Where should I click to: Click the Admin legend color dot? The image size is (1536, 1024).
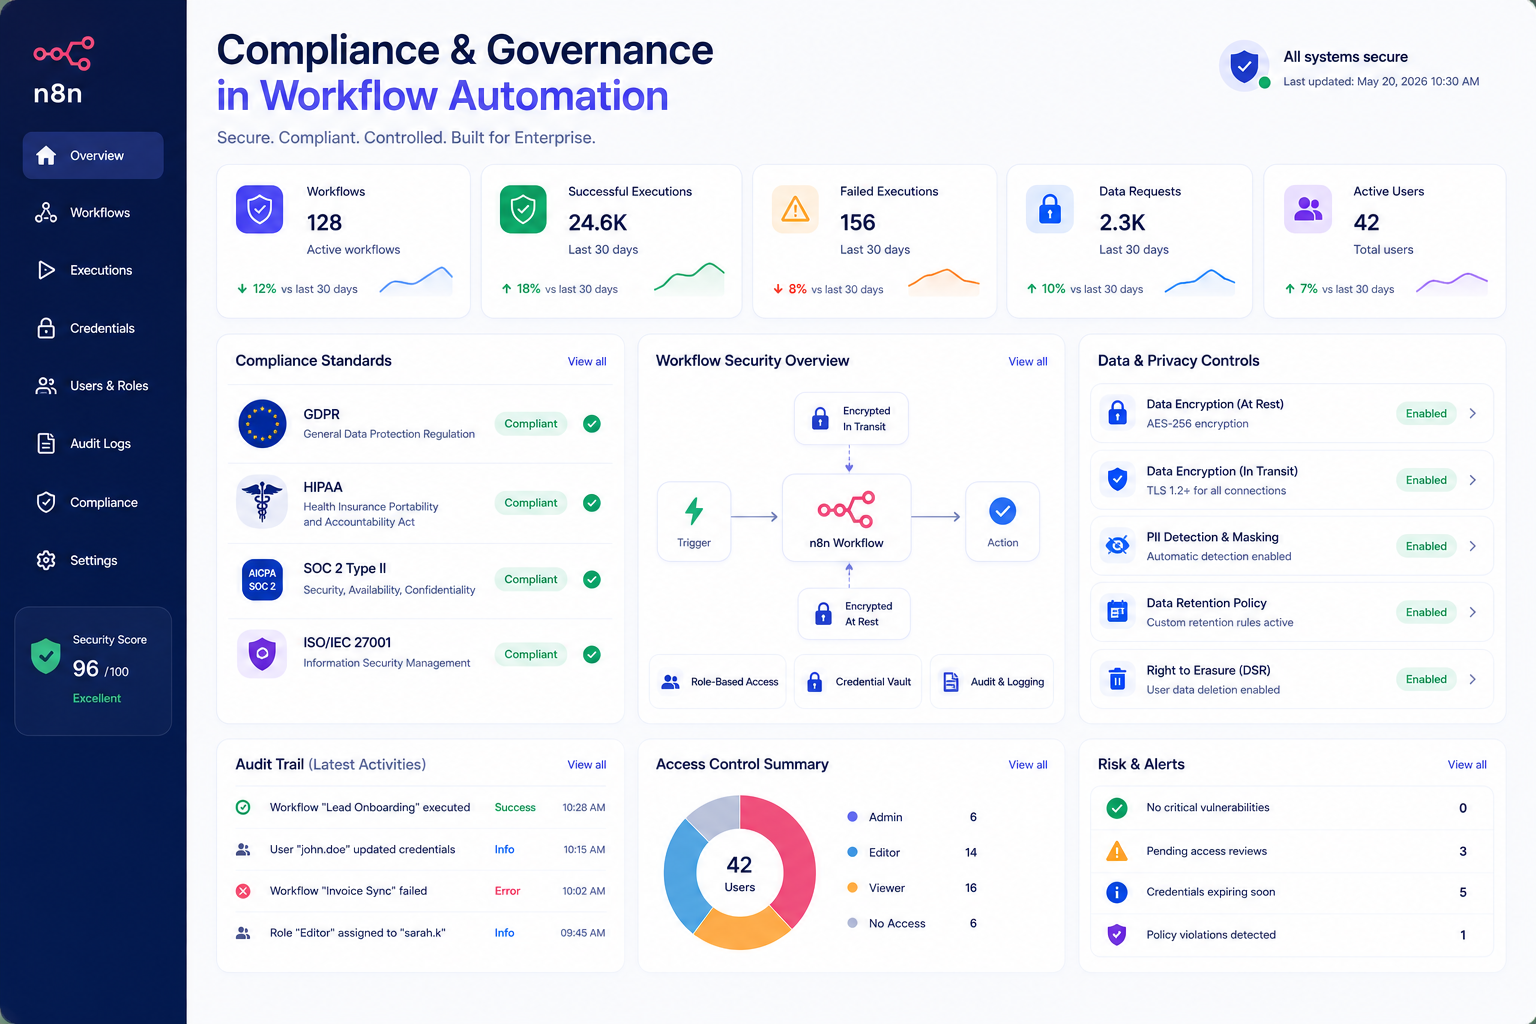tap(852, 817)
